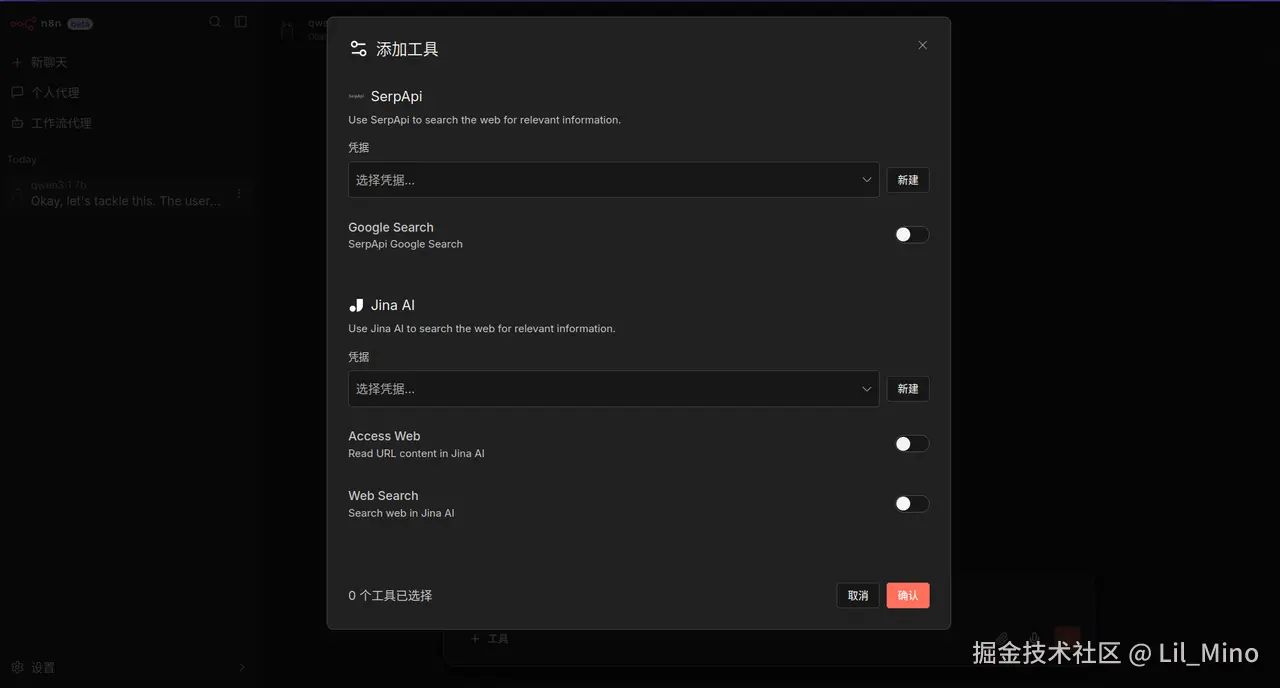This screenshot has width=1280, height=688.
Task: Open chat options three-dot menu
Action: coord(239,193)
